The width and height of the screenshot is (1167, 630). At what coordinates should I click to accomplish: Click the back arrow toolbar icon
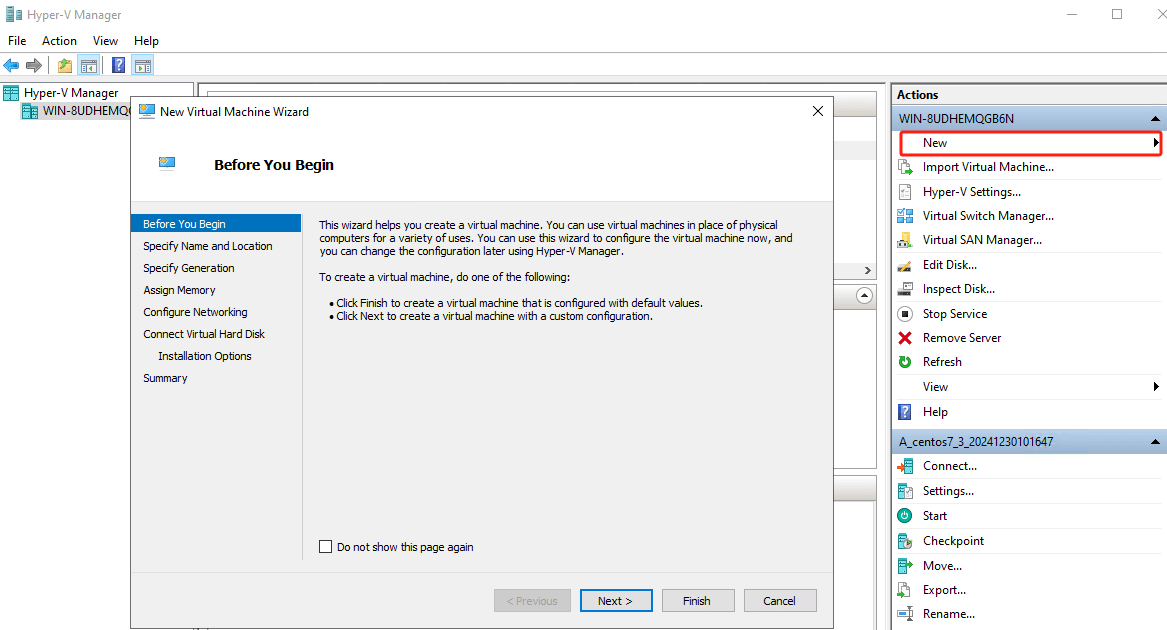coord(11,66)
